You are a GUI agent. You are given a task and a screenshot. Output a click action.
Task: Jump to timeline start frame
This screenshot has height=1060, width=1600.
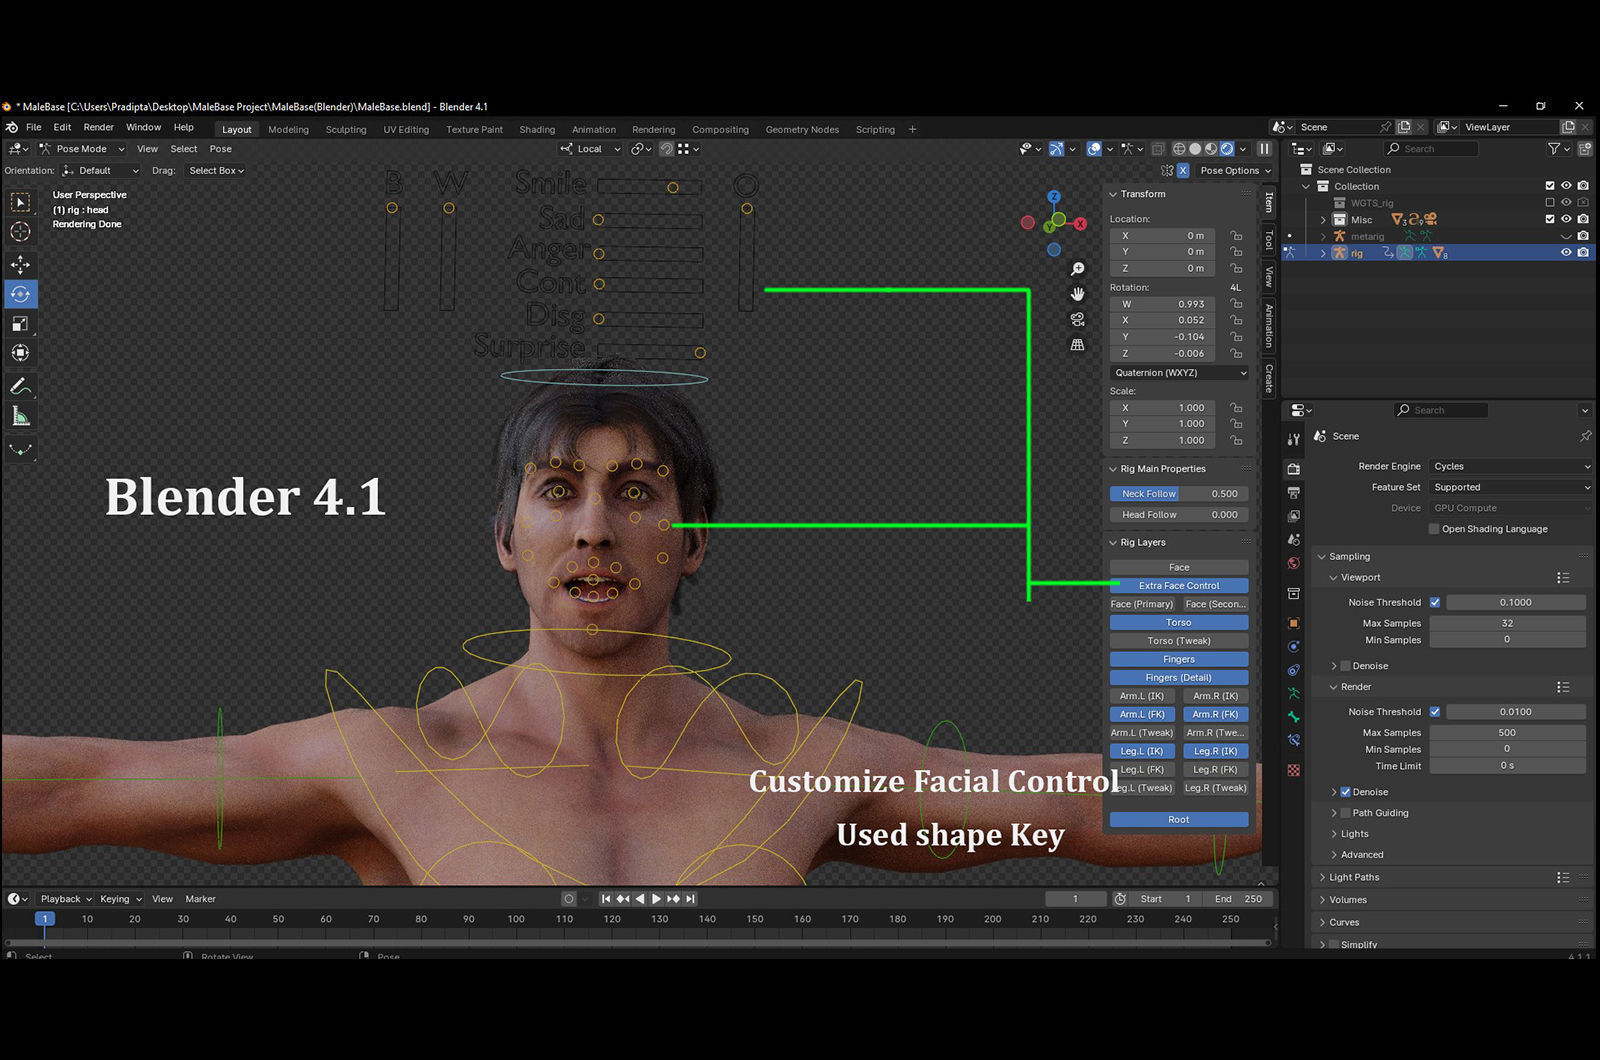tap(605, 899)
